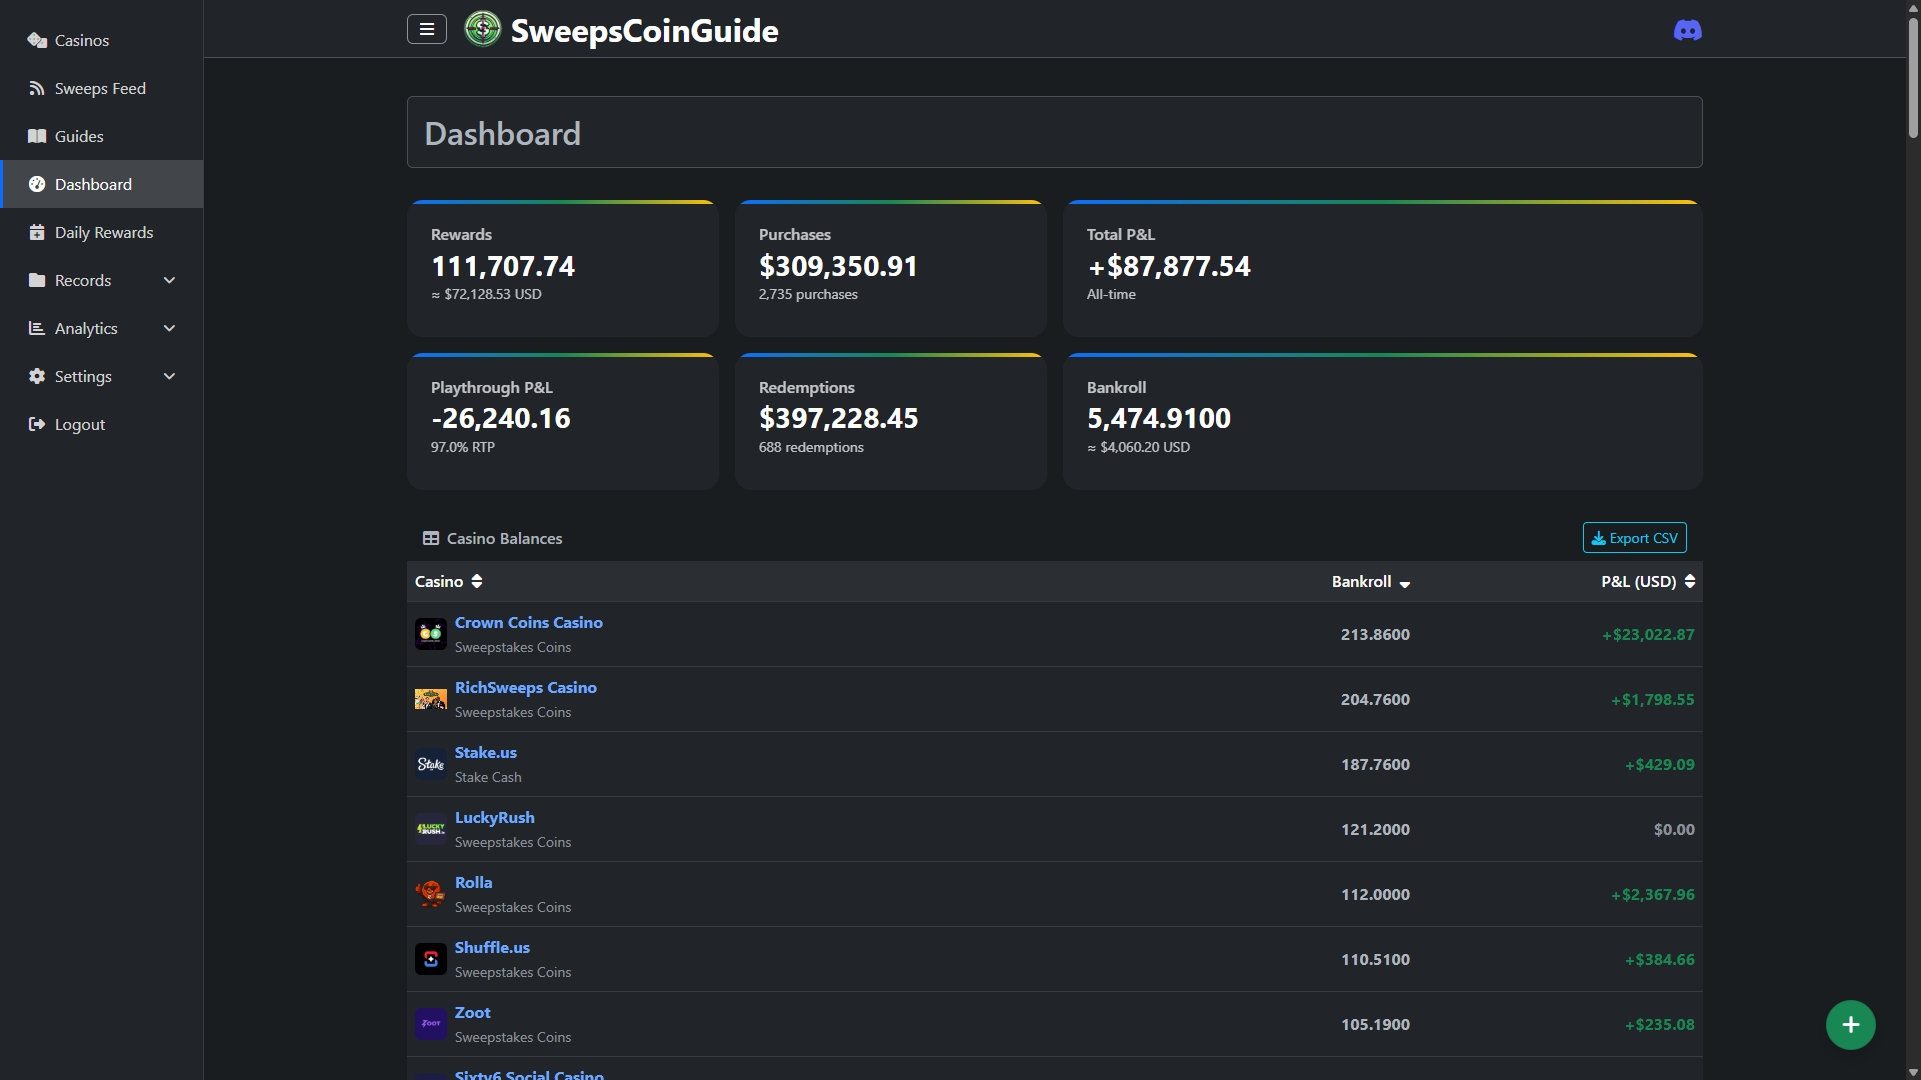Click the Export CSV button
Image resolution: width=1921 pixels, height=1080 pixels.
click(1634, 537)
